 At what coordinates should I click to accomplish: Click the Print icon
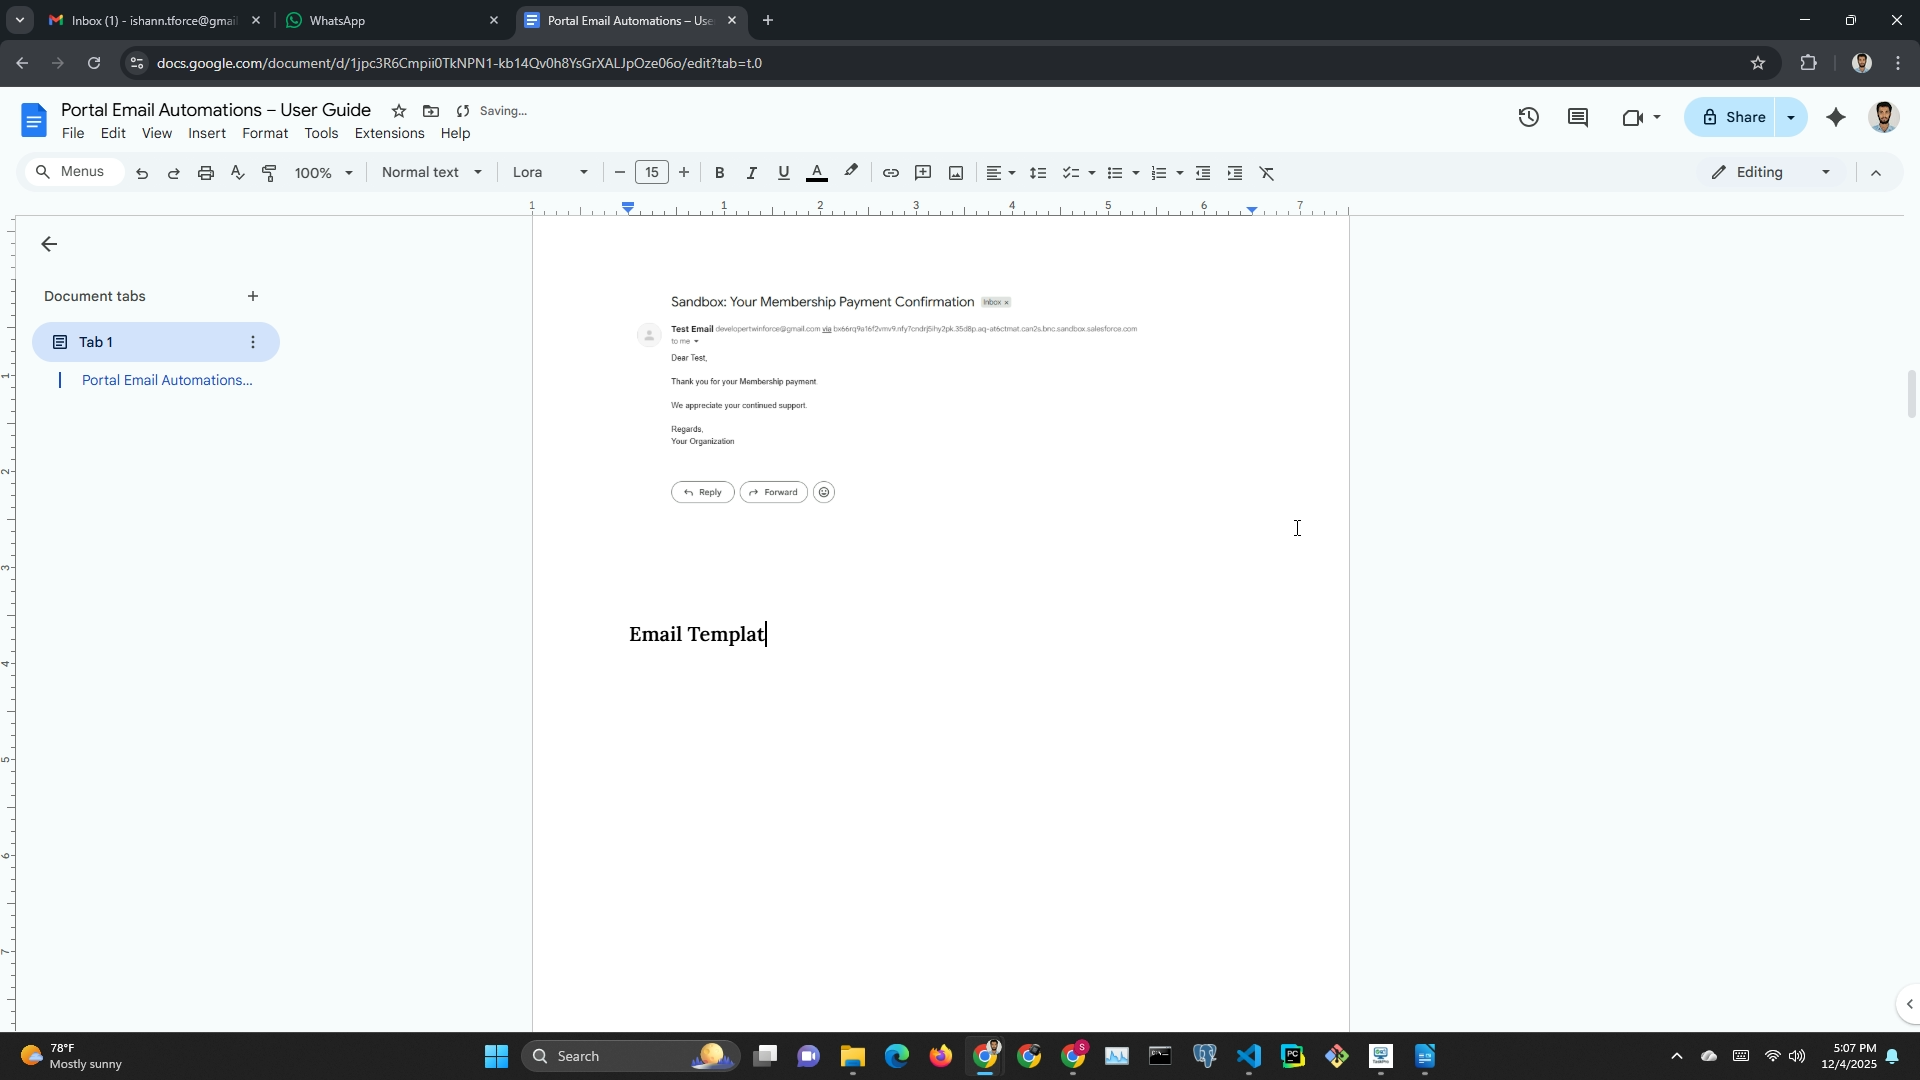coord(206,173)
